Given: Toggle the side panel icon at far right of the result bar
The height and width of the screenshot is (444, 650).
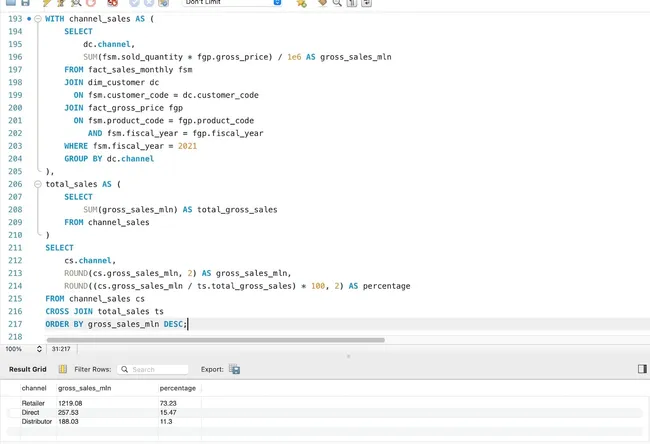Looking at the screenshot, I should pos(641,369).
